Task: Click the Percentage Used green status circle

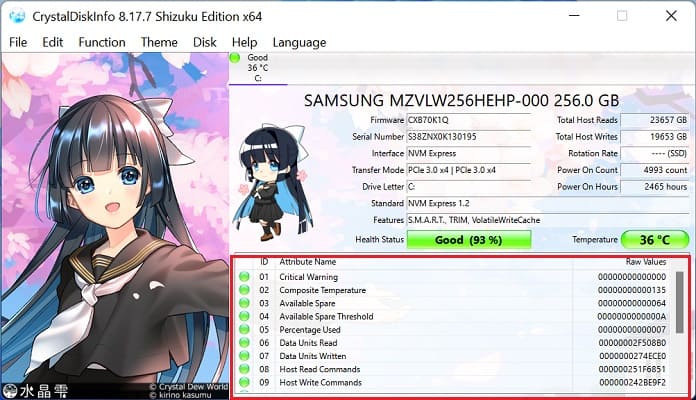Action: coord(244,329)
